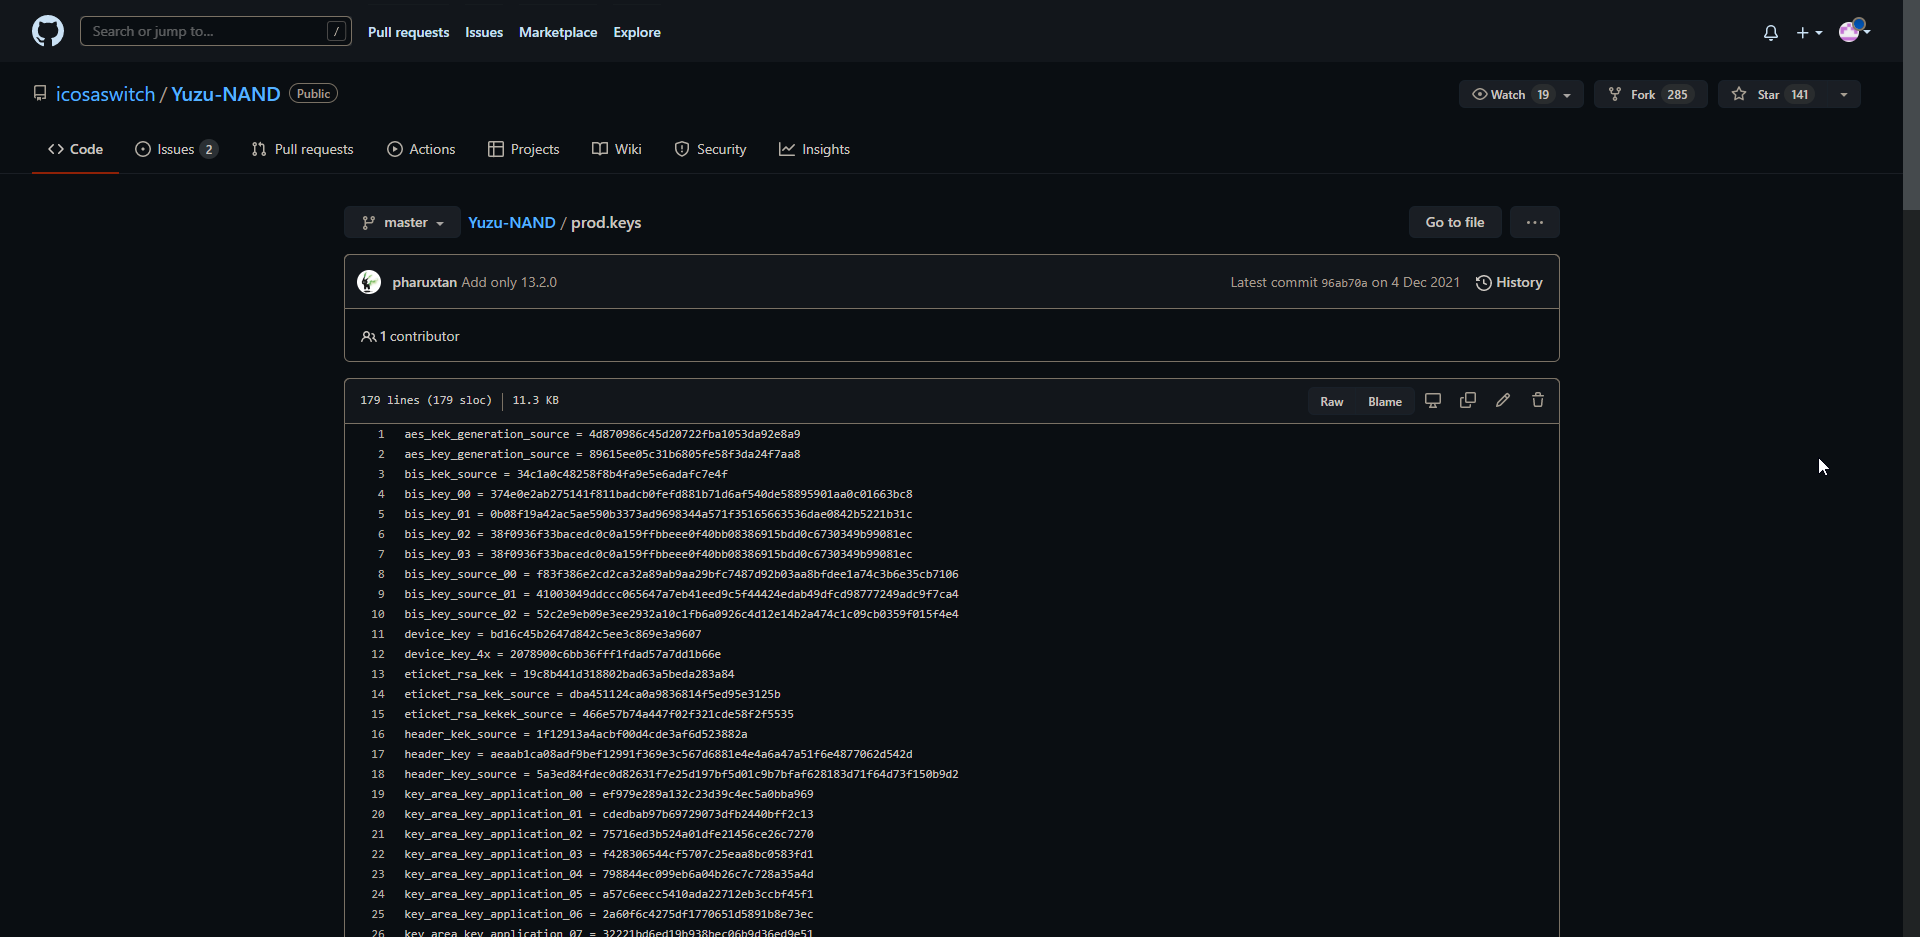Open pharuxtan's avatar
1920x937 pixels.
(x=369, y=282)
